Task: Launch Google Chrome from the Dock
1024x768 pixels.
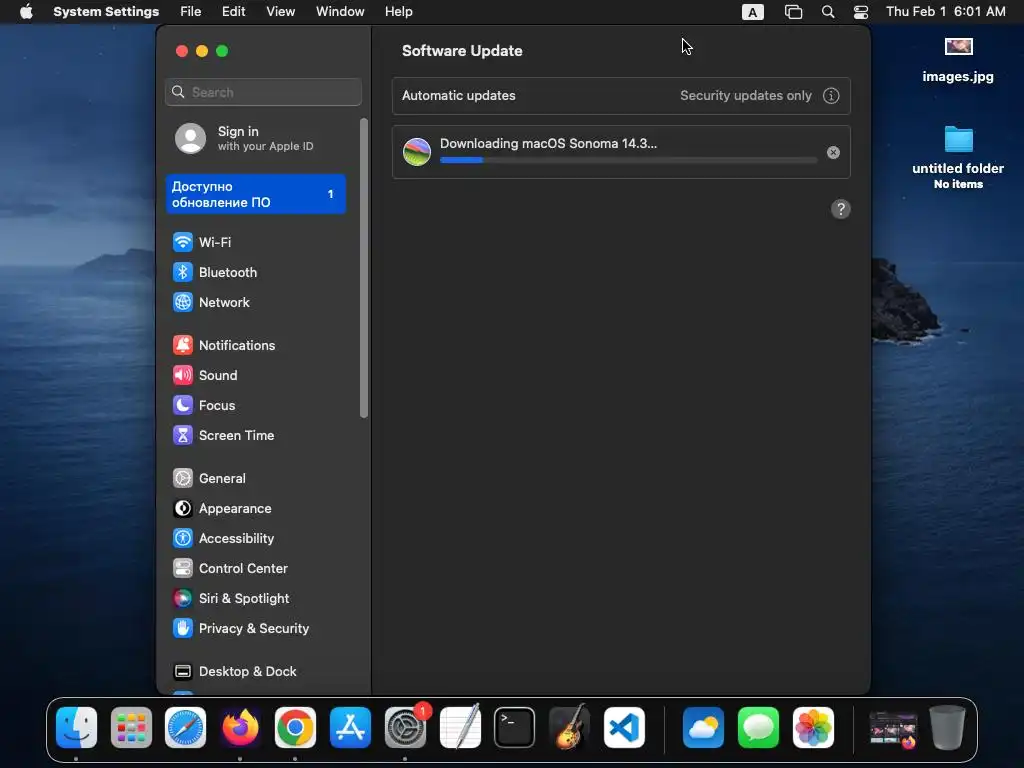Action: (295, 728)
